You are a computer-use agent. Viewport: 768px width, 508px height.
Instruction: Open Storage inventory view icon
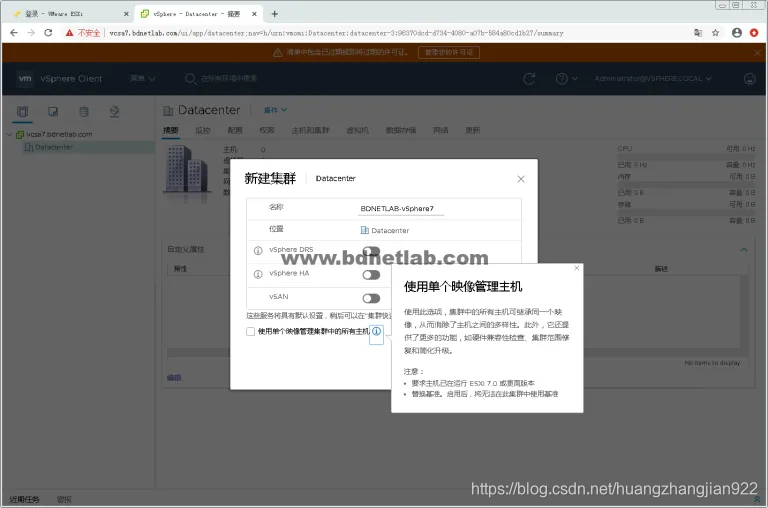pos(84,111)
